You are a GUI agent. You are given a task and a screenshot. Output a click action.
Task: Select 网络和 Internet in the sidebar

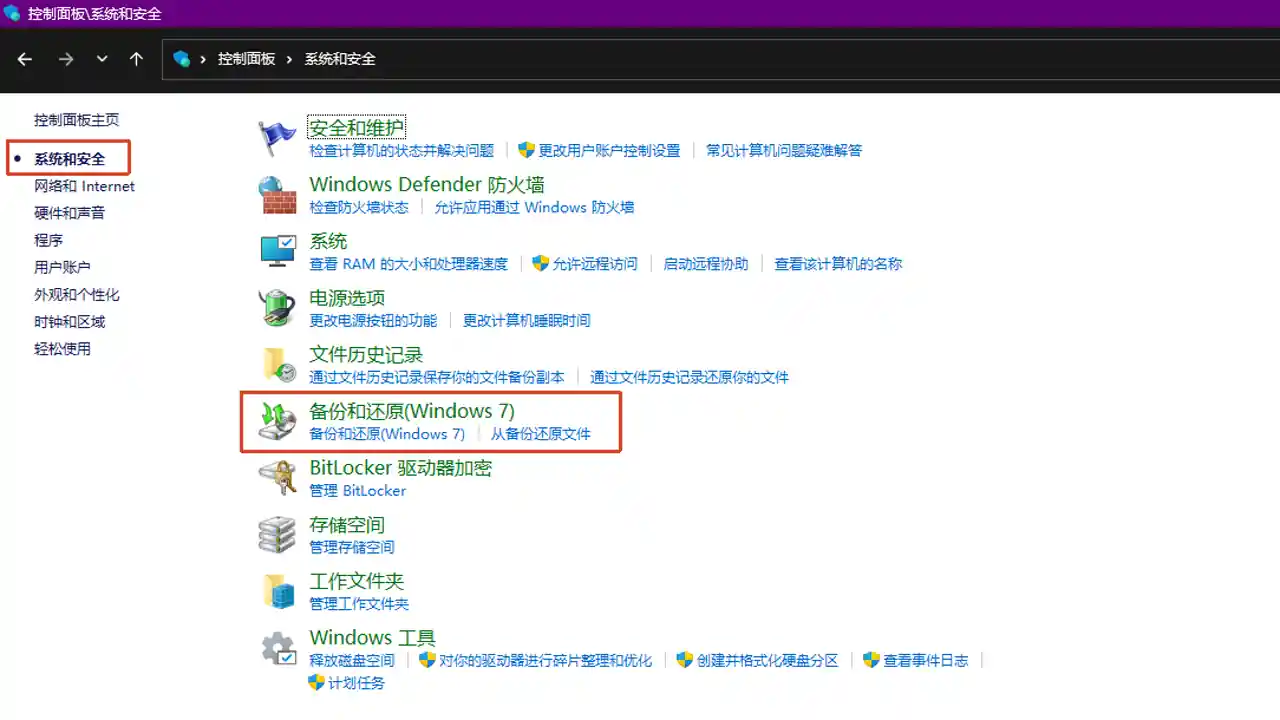[84, 186]
